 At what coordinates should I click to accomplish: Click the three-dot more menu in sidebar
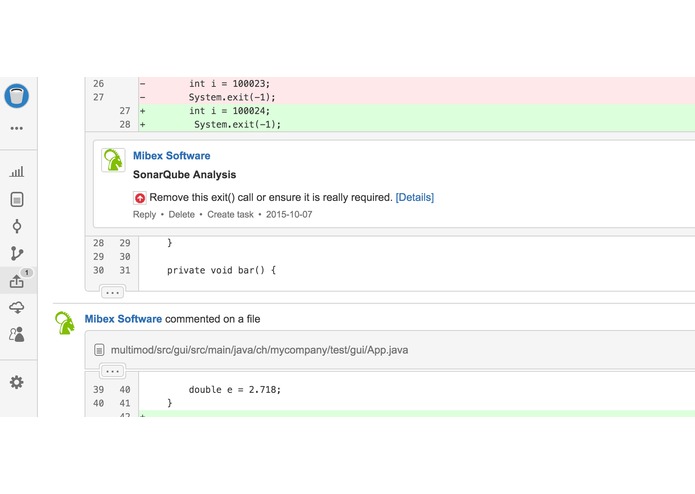(x=17, y=128)
